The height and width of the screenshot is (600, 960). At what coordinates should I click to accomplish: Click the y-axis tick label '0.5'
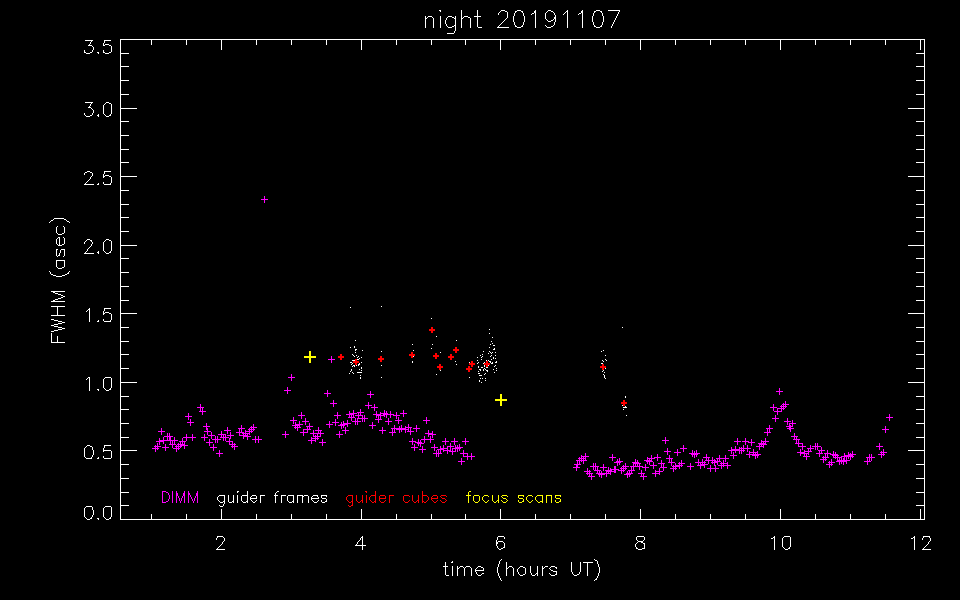coord(98,451)
